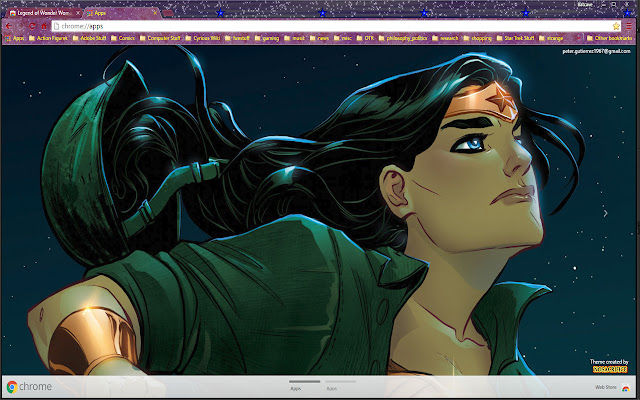Select the second, dimmed Apps page indicator
Image resolution: width=640 pixels, height=400 pixels.
point(340,385)
